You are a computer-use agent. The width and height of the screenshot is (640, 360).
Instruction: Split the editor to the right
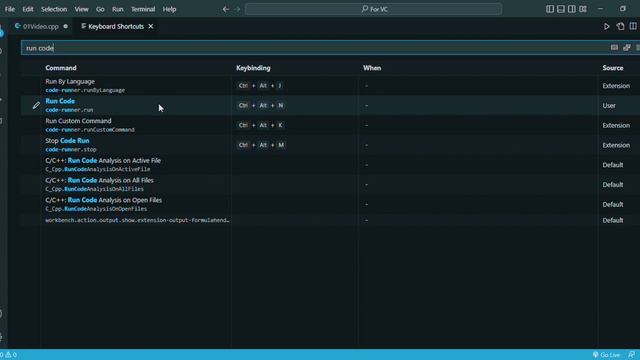633,27
